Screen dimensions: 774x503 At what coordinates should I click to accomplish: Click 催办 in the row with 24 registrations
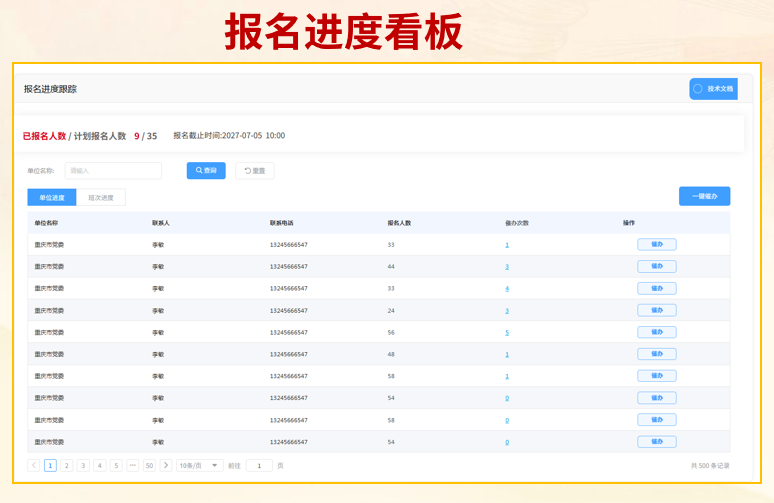pos(657,310)
